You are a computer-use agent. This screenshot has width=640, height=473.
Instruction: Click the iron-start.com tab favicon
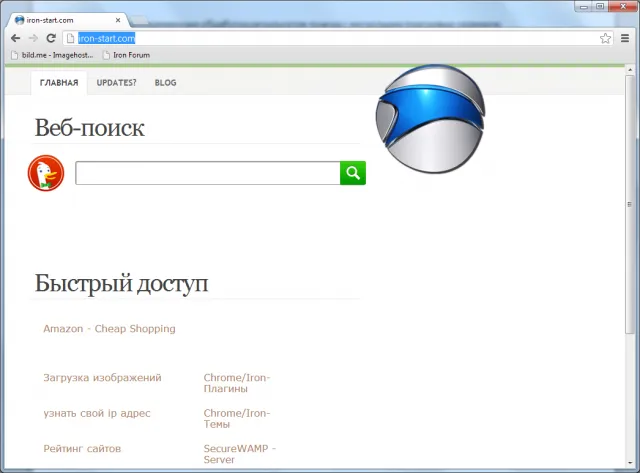[x=19, y=20]
